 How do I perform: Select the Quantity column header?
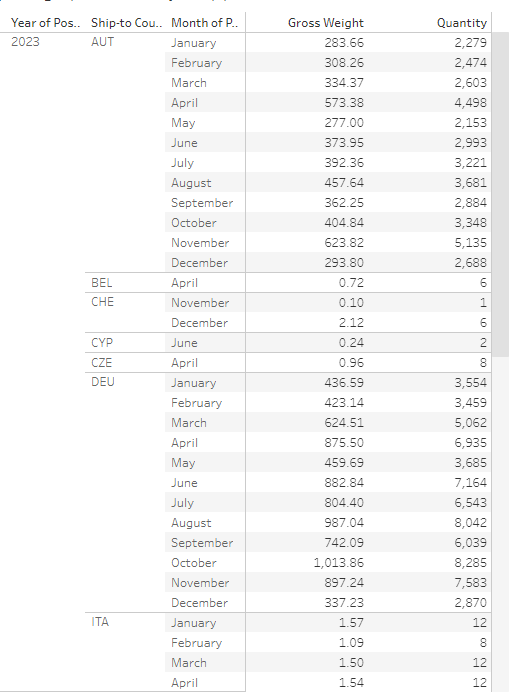point(462,23)
